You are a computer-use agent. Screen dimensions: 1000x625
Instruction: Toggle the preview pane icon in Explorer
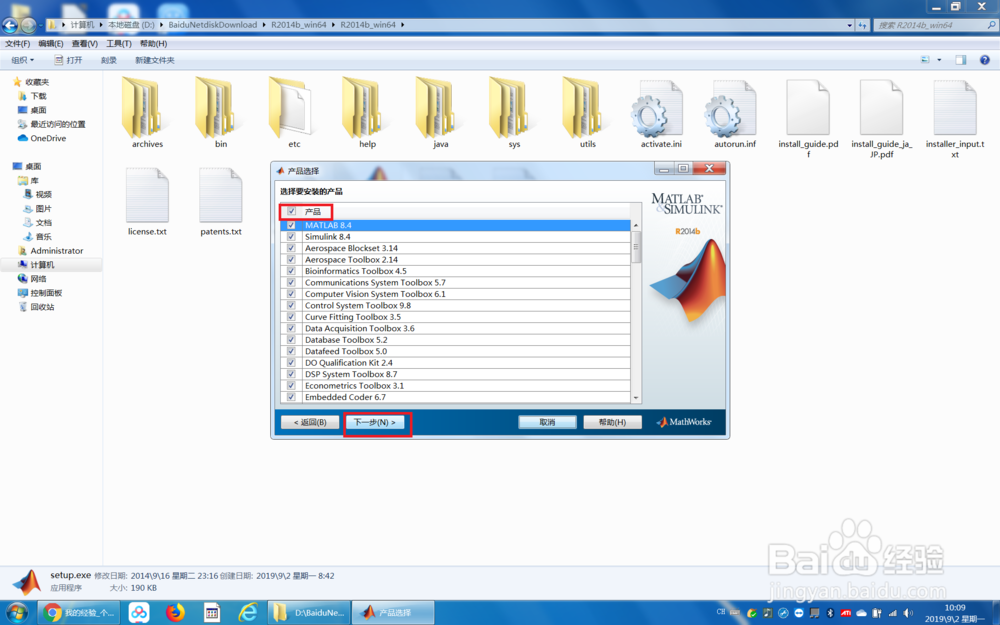click(960, 60)
